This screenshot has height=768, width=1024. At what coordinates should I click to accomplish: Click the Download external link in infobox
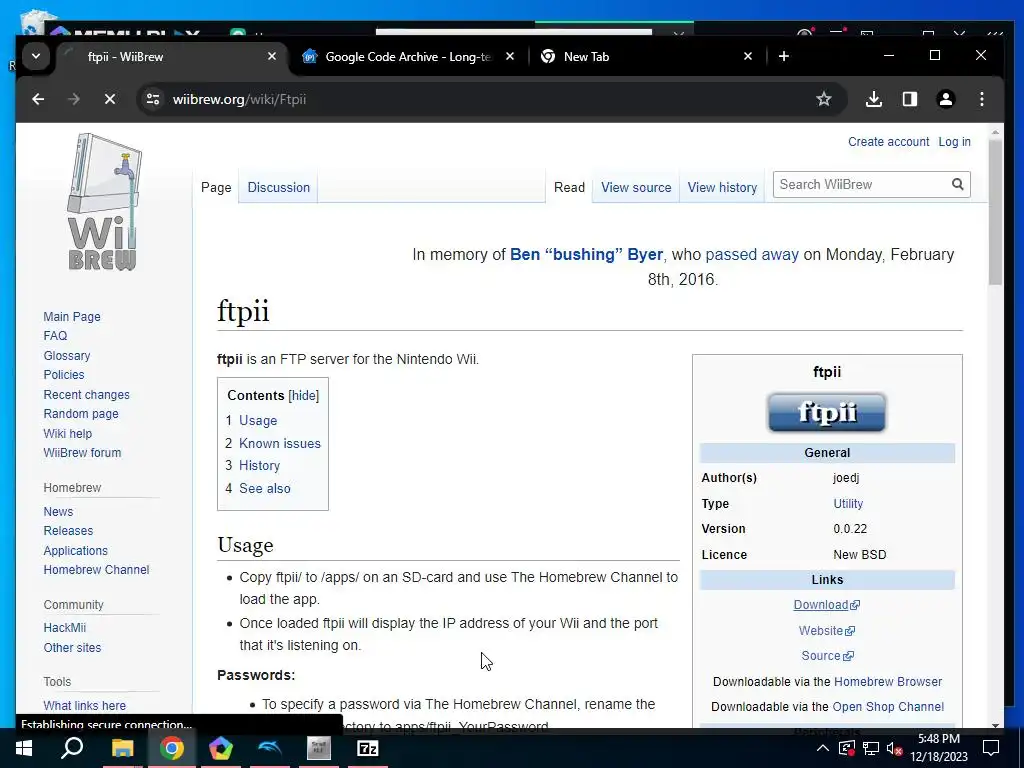click(826, 605)
